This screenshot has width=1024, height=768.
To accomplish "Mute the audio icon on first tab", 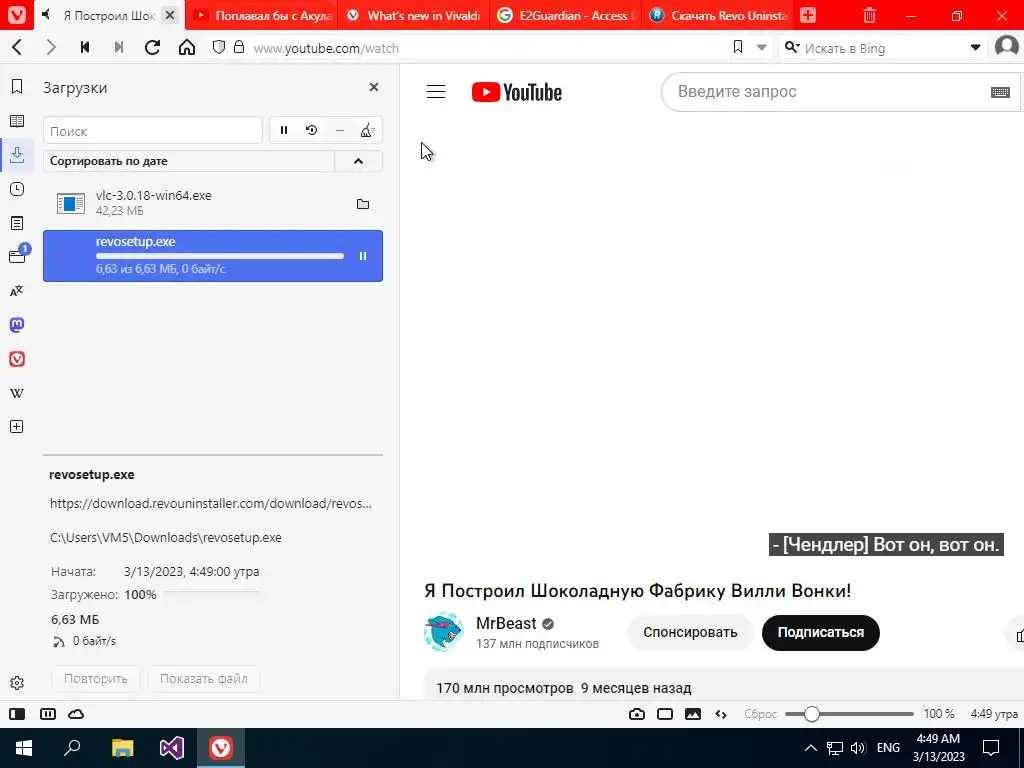I will 46,15.
